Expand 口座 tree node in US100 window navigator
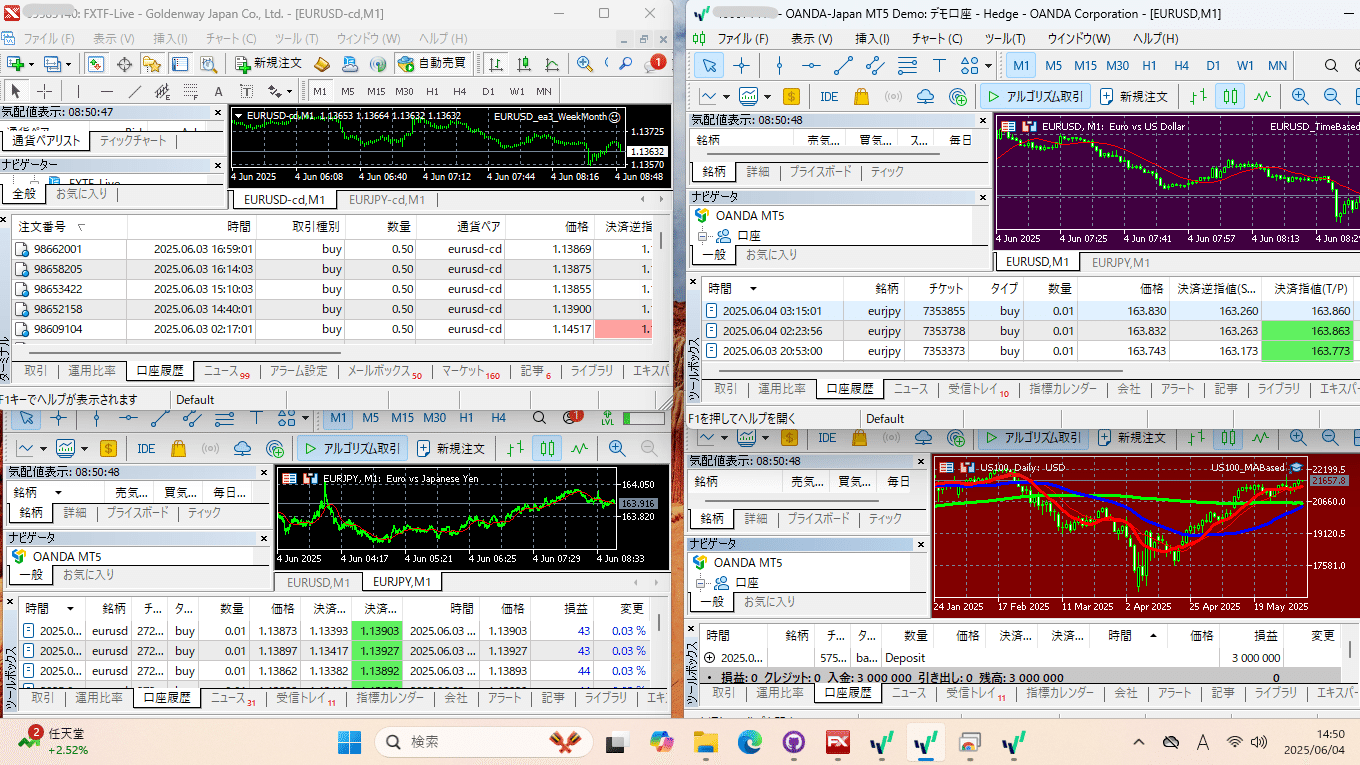1360x765 pixels. click(702, 583)
